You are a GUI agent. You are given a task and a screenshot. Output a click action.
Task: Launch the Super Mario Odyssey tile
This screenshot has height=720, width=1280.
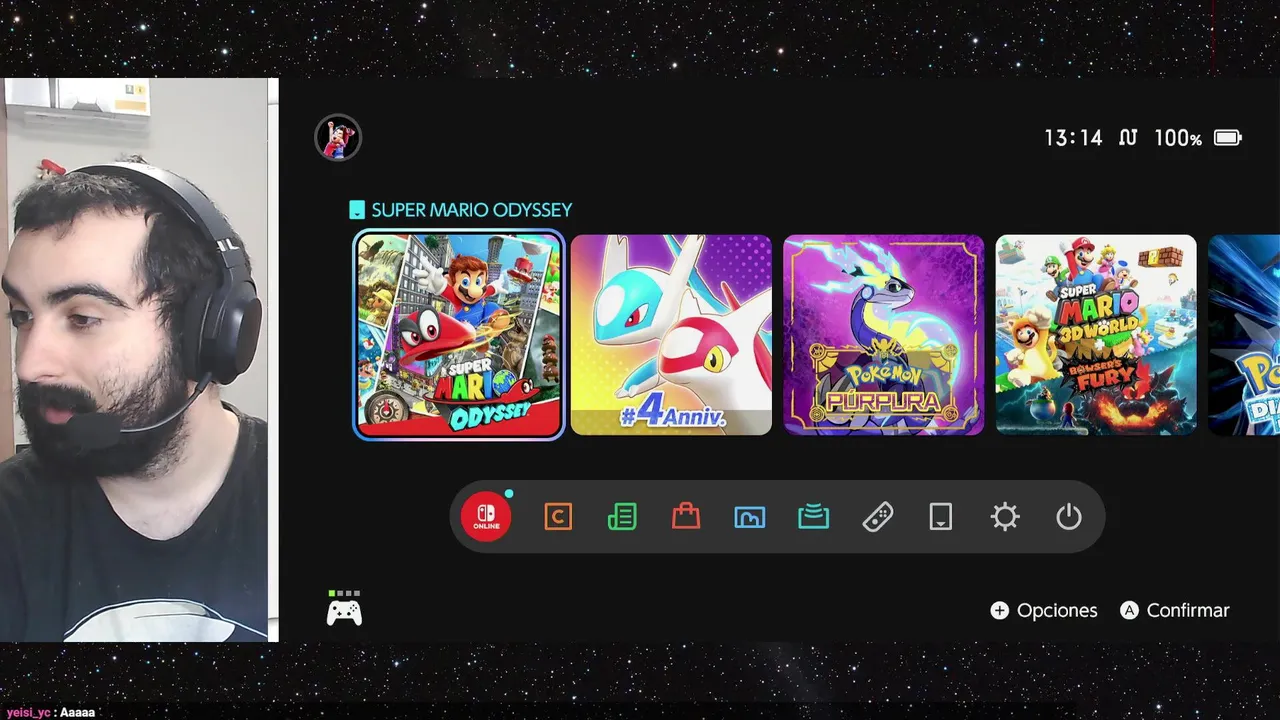point(459,335)
